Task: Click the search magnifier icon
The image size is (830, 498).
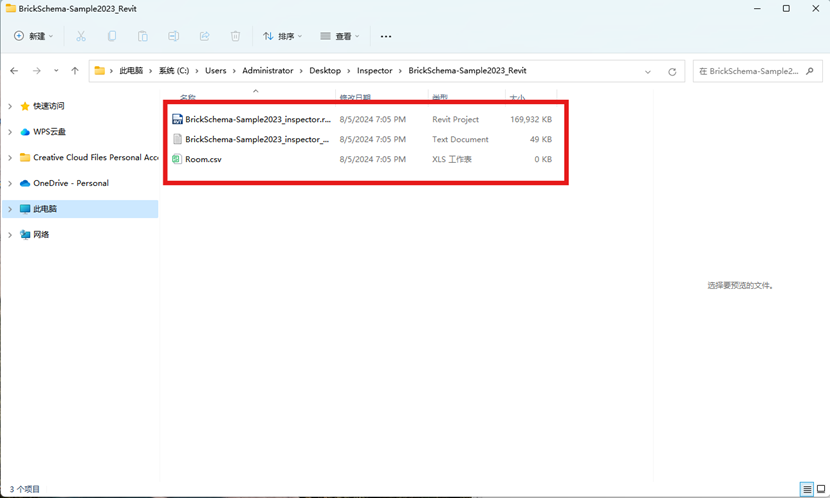Action: pos(809,71)
